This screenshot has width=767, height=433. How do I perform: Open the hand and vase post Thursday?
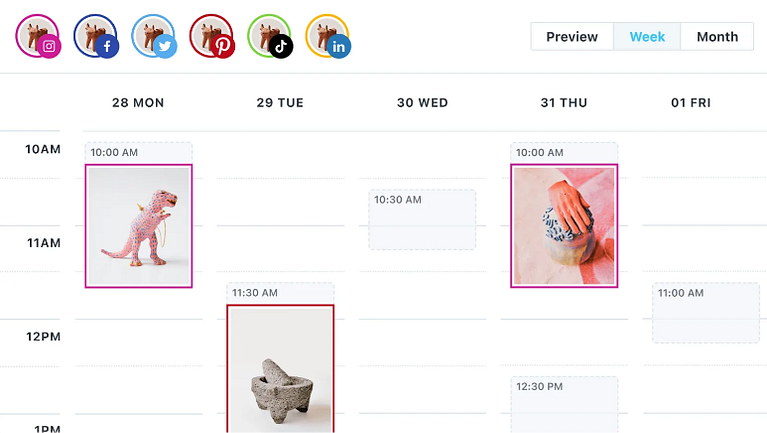564,226
